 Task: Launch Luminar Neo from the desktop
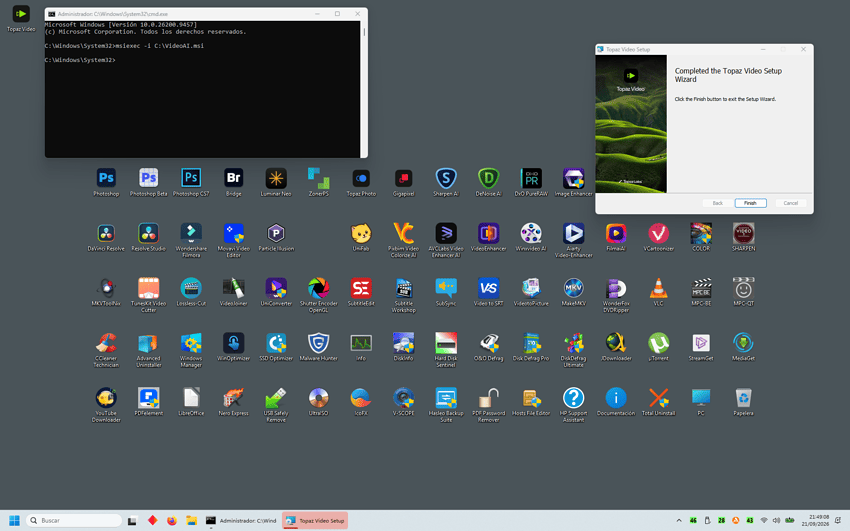pyautogui.click(x=276, y=182)
